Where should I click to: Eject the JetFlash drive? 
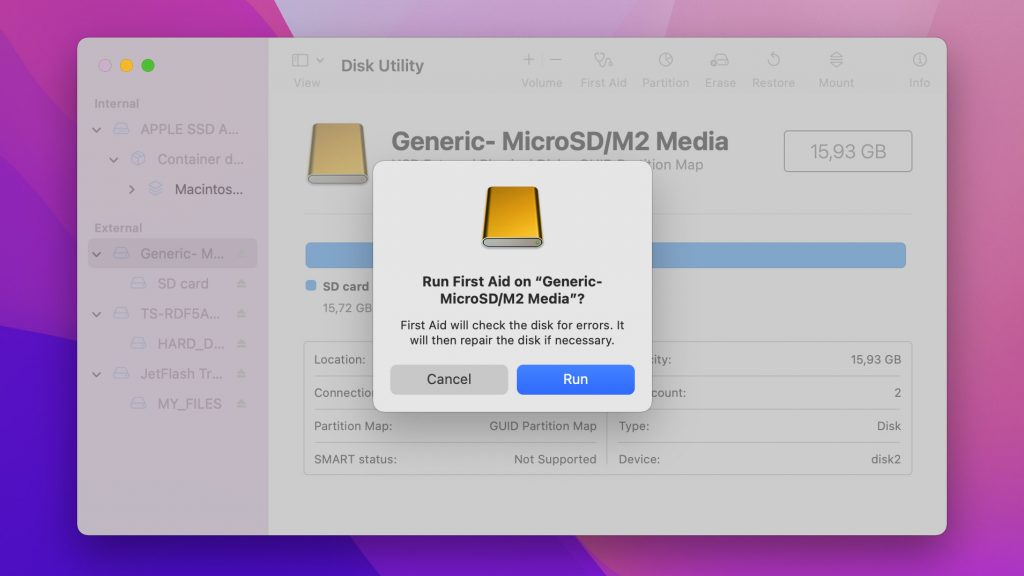[x=240, y=373]
